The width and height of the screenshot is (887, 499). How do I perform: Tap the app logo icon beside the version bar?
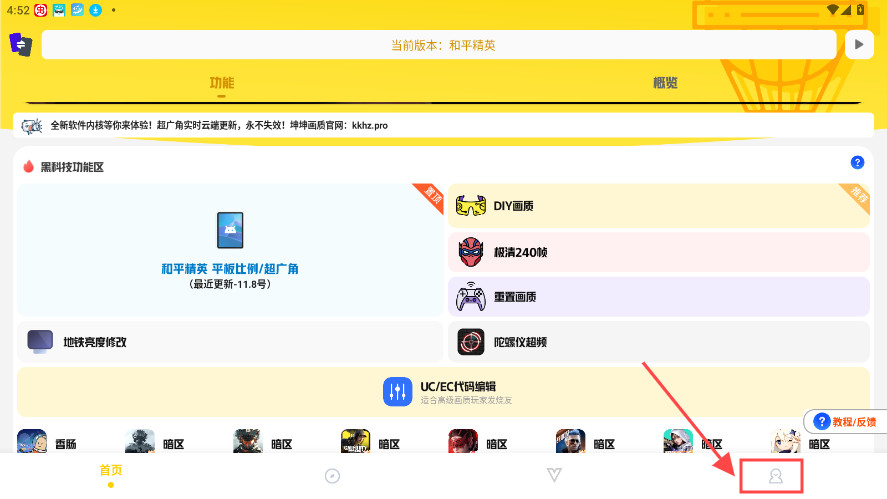tap(20, 44)
